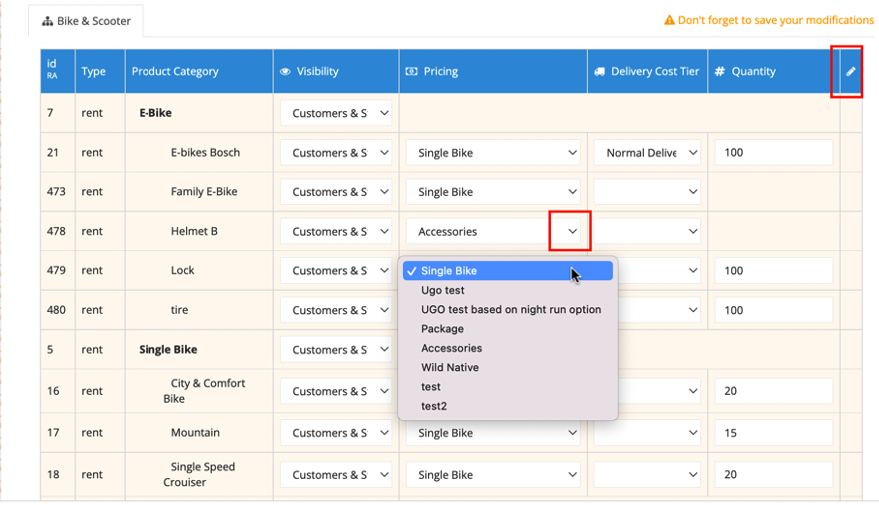This screenshot has height=505, width=879.
Task: Click the save modifications reminder text
Action: click(x=776, y=20)
